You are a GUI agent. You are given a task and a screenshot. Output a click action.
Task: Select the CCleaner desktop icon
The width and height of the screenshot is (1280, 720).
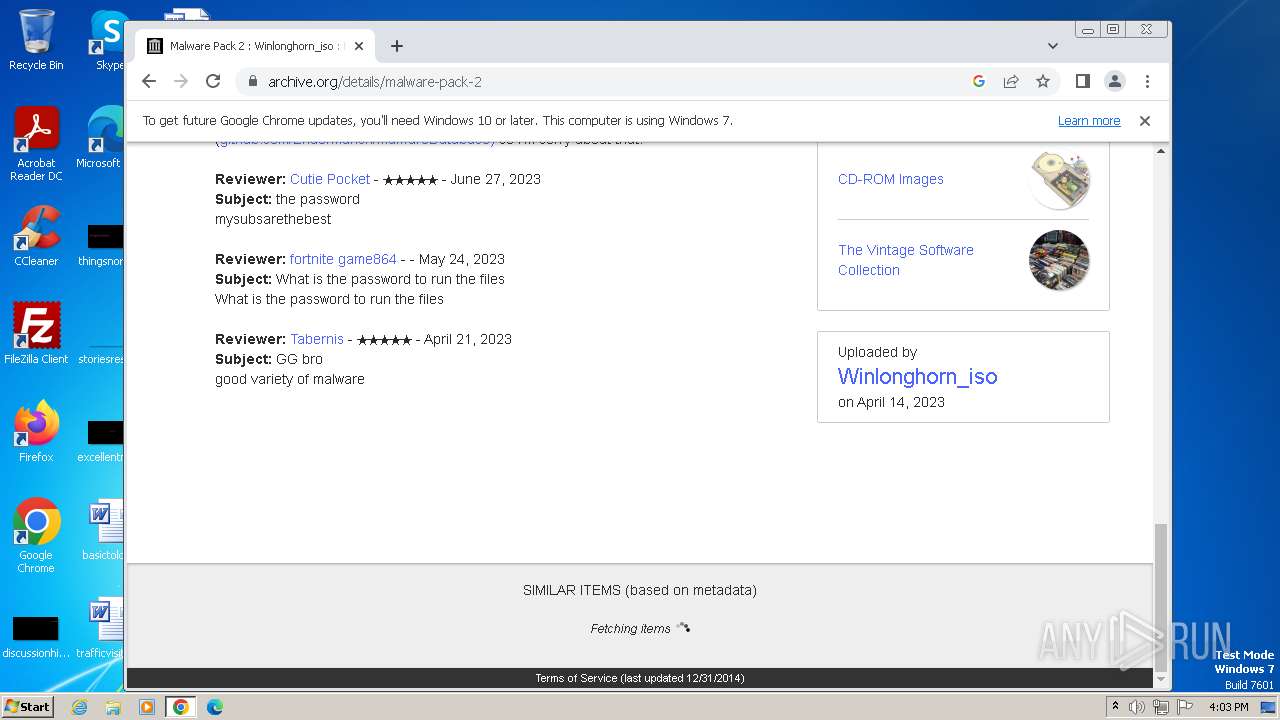[36, 236]
